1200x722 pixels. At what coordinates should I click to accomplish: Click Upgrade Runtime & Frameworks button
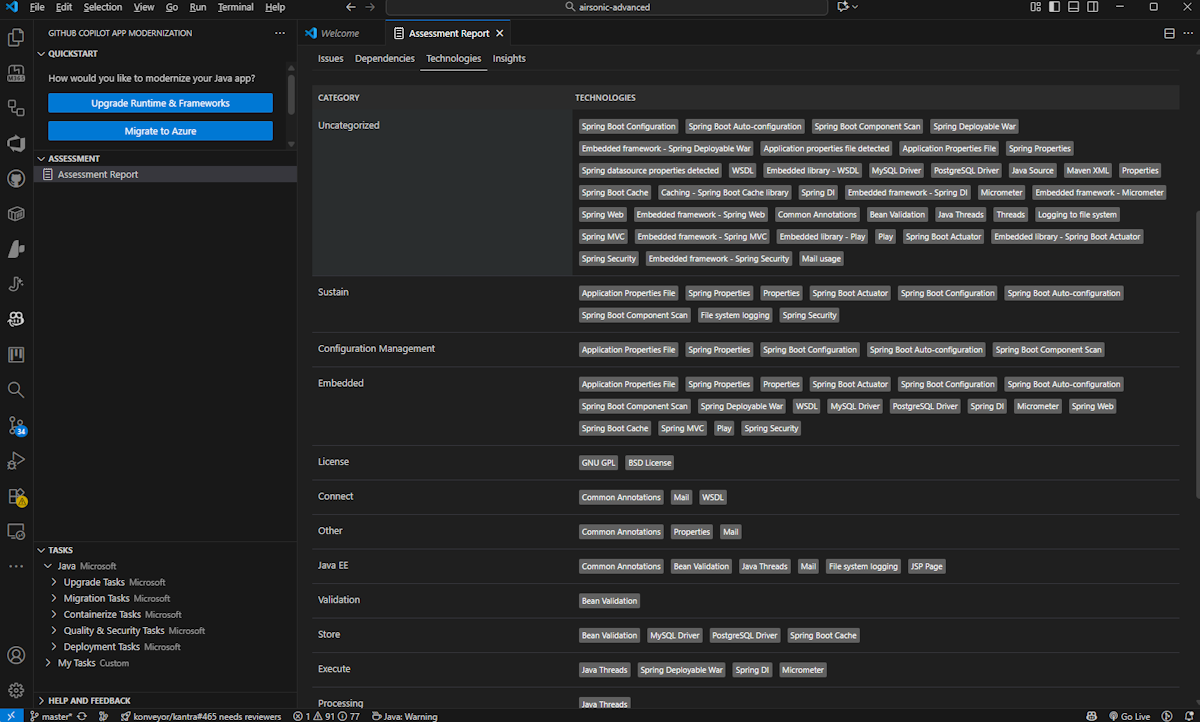tap(160, 103)
